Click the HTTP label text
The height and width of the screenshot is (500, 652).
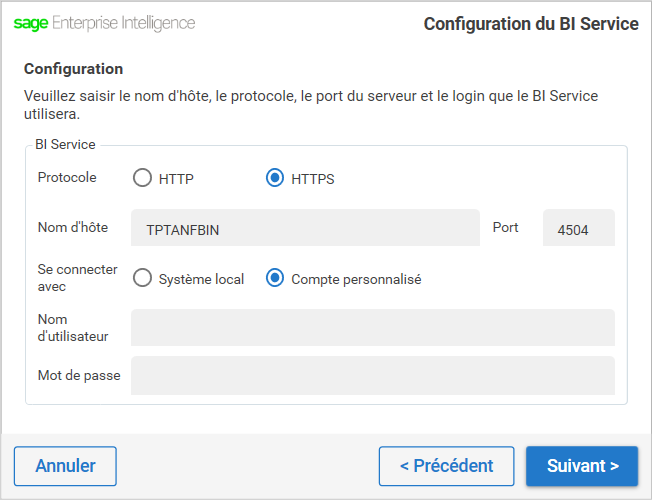[x=176, y=179]
